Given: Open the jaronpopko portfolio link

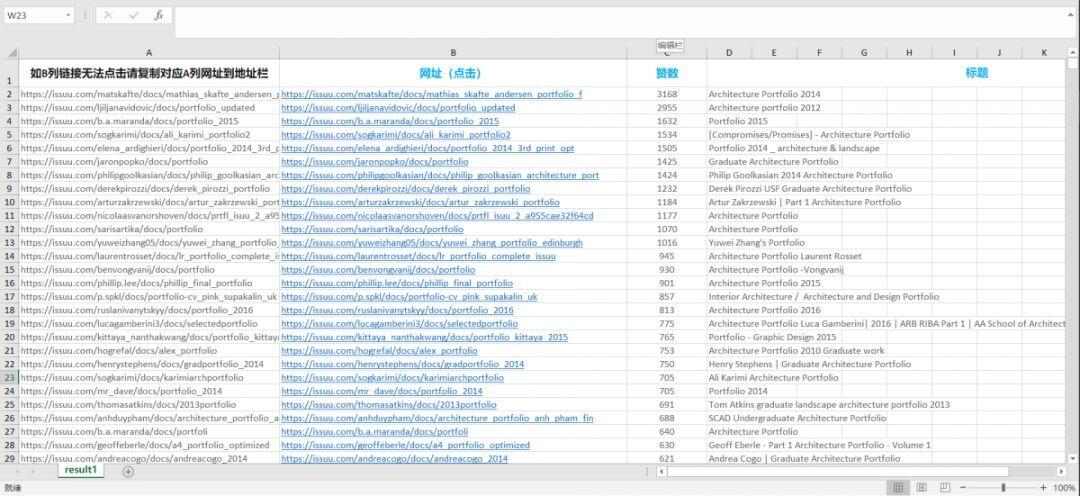Looking at the screenshot, I should [x=375, y=161].
